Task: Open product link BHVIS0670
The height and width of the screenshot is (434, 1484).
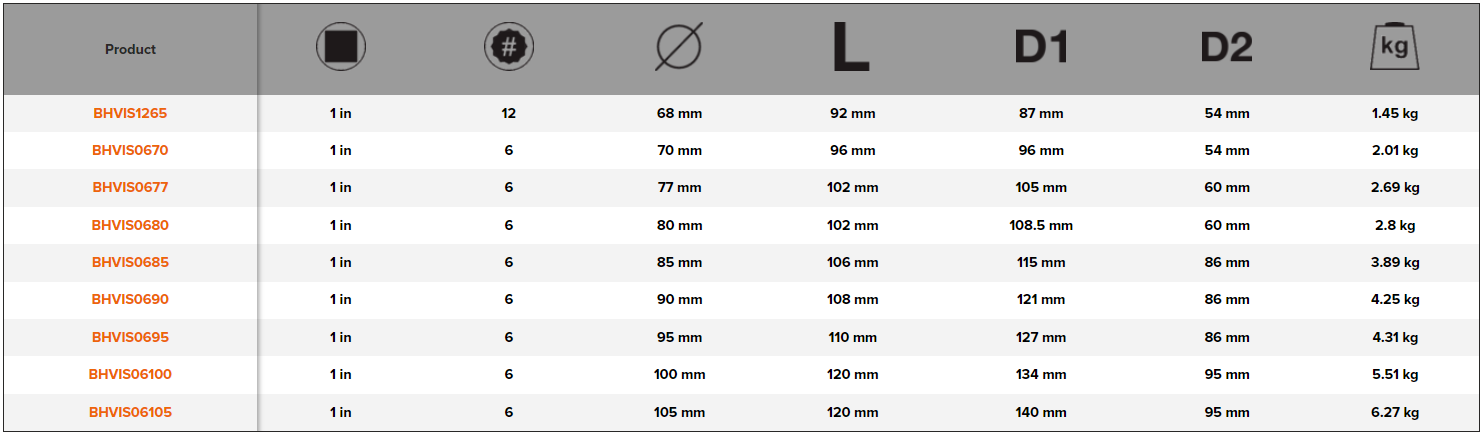Action: click(130, 150)
